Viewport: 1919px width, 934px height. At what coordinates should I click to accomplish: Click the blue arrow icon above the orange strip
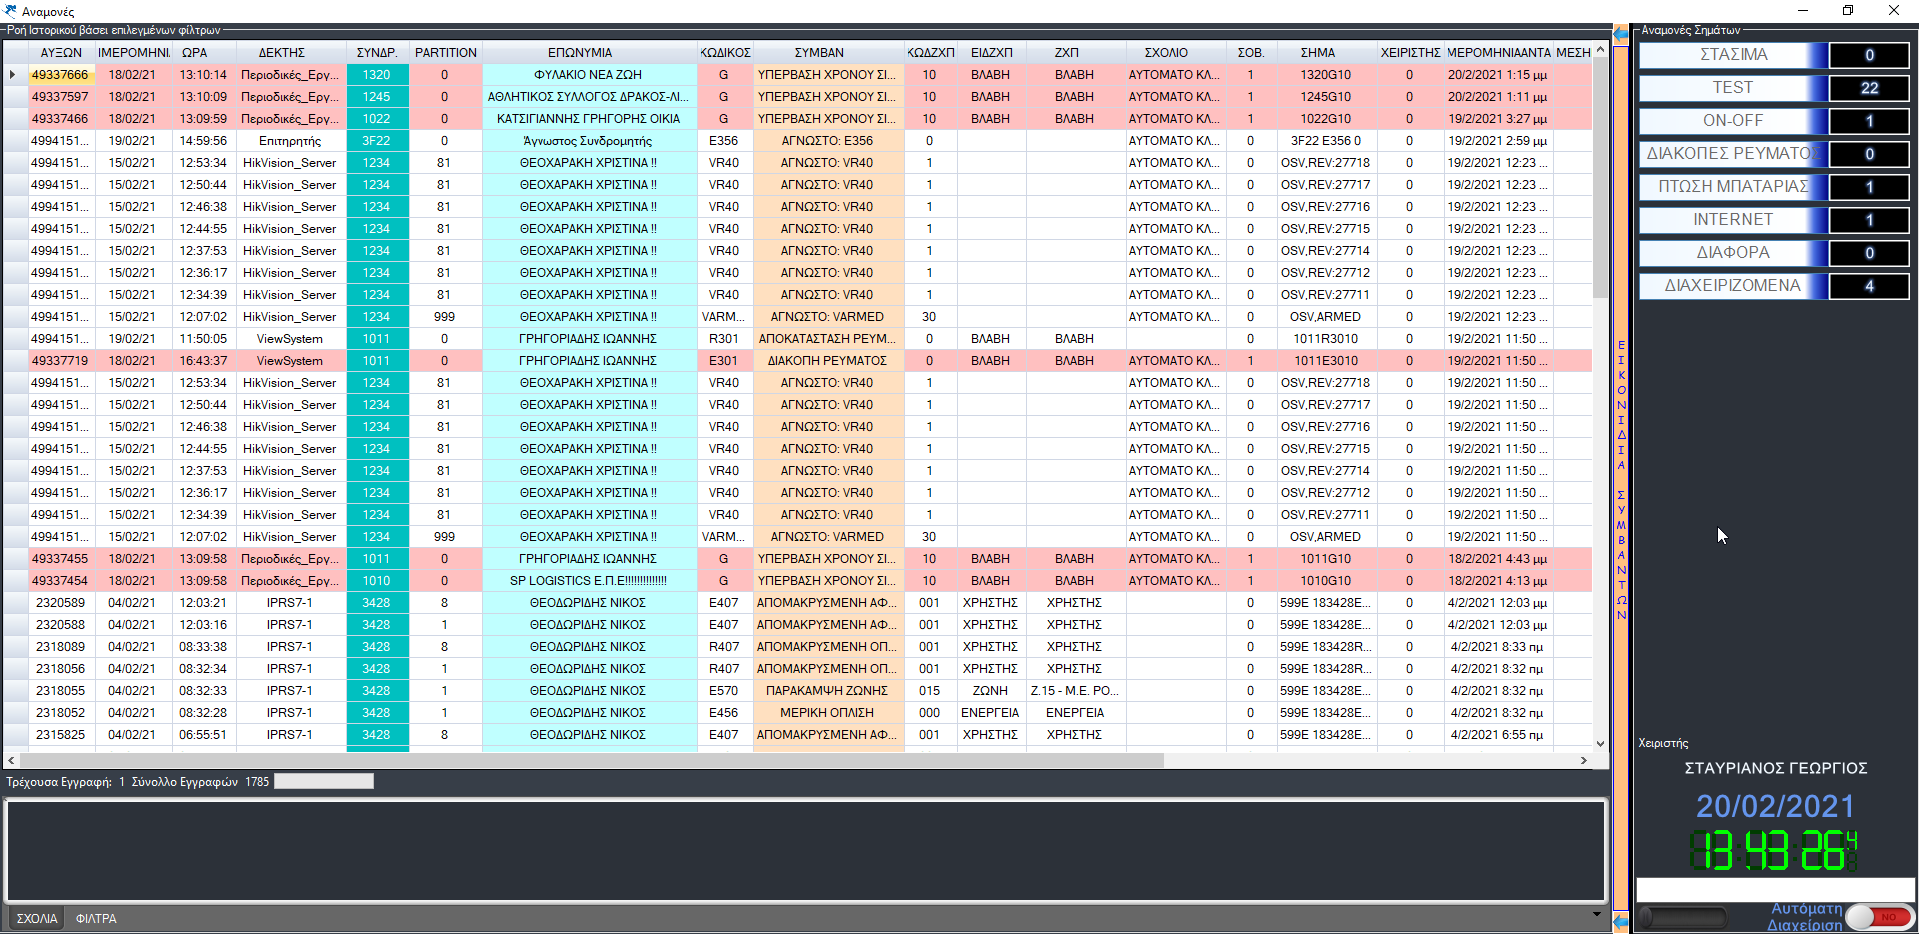[1620, 34]
